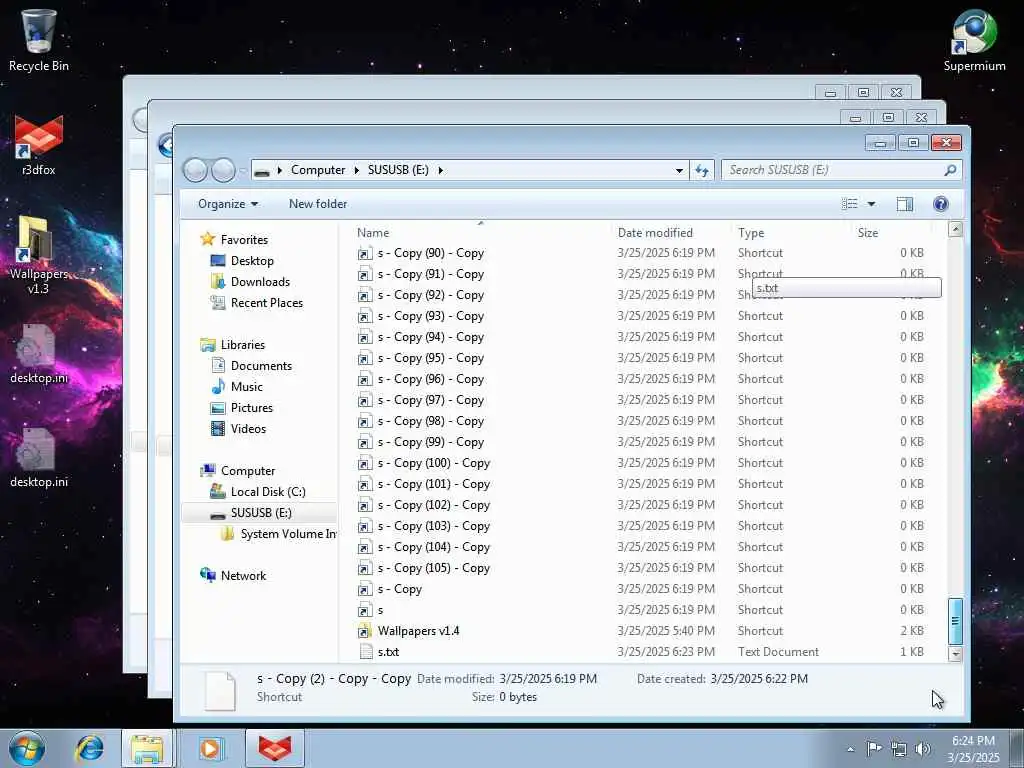
Task: Open the volume speaker tray icon
Action: (923, 749)
